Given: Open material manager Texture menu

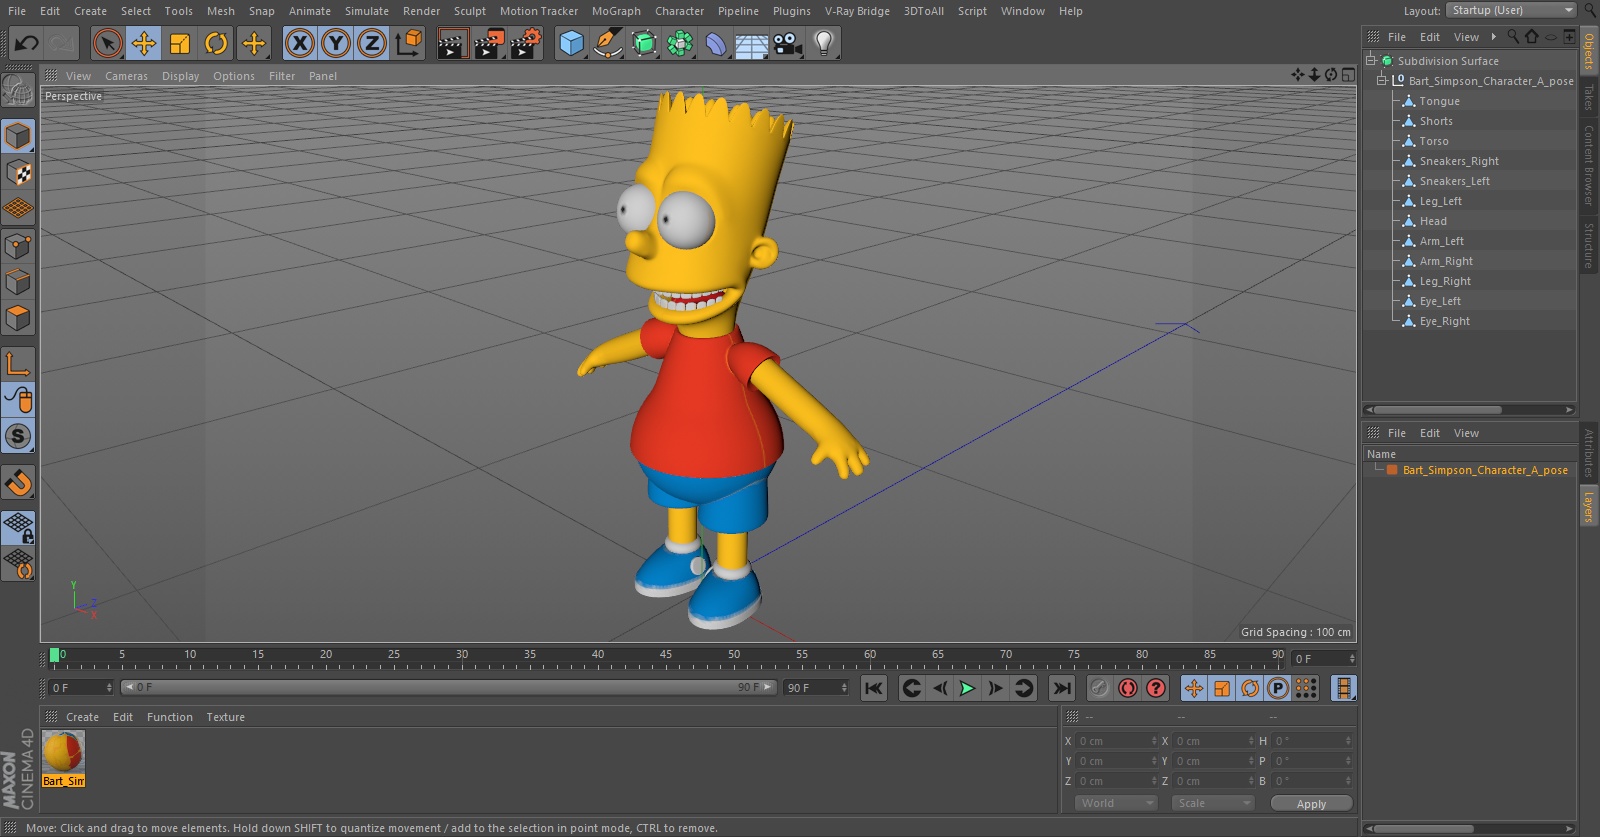Looking at the screenshot, I should click(225, 717).
